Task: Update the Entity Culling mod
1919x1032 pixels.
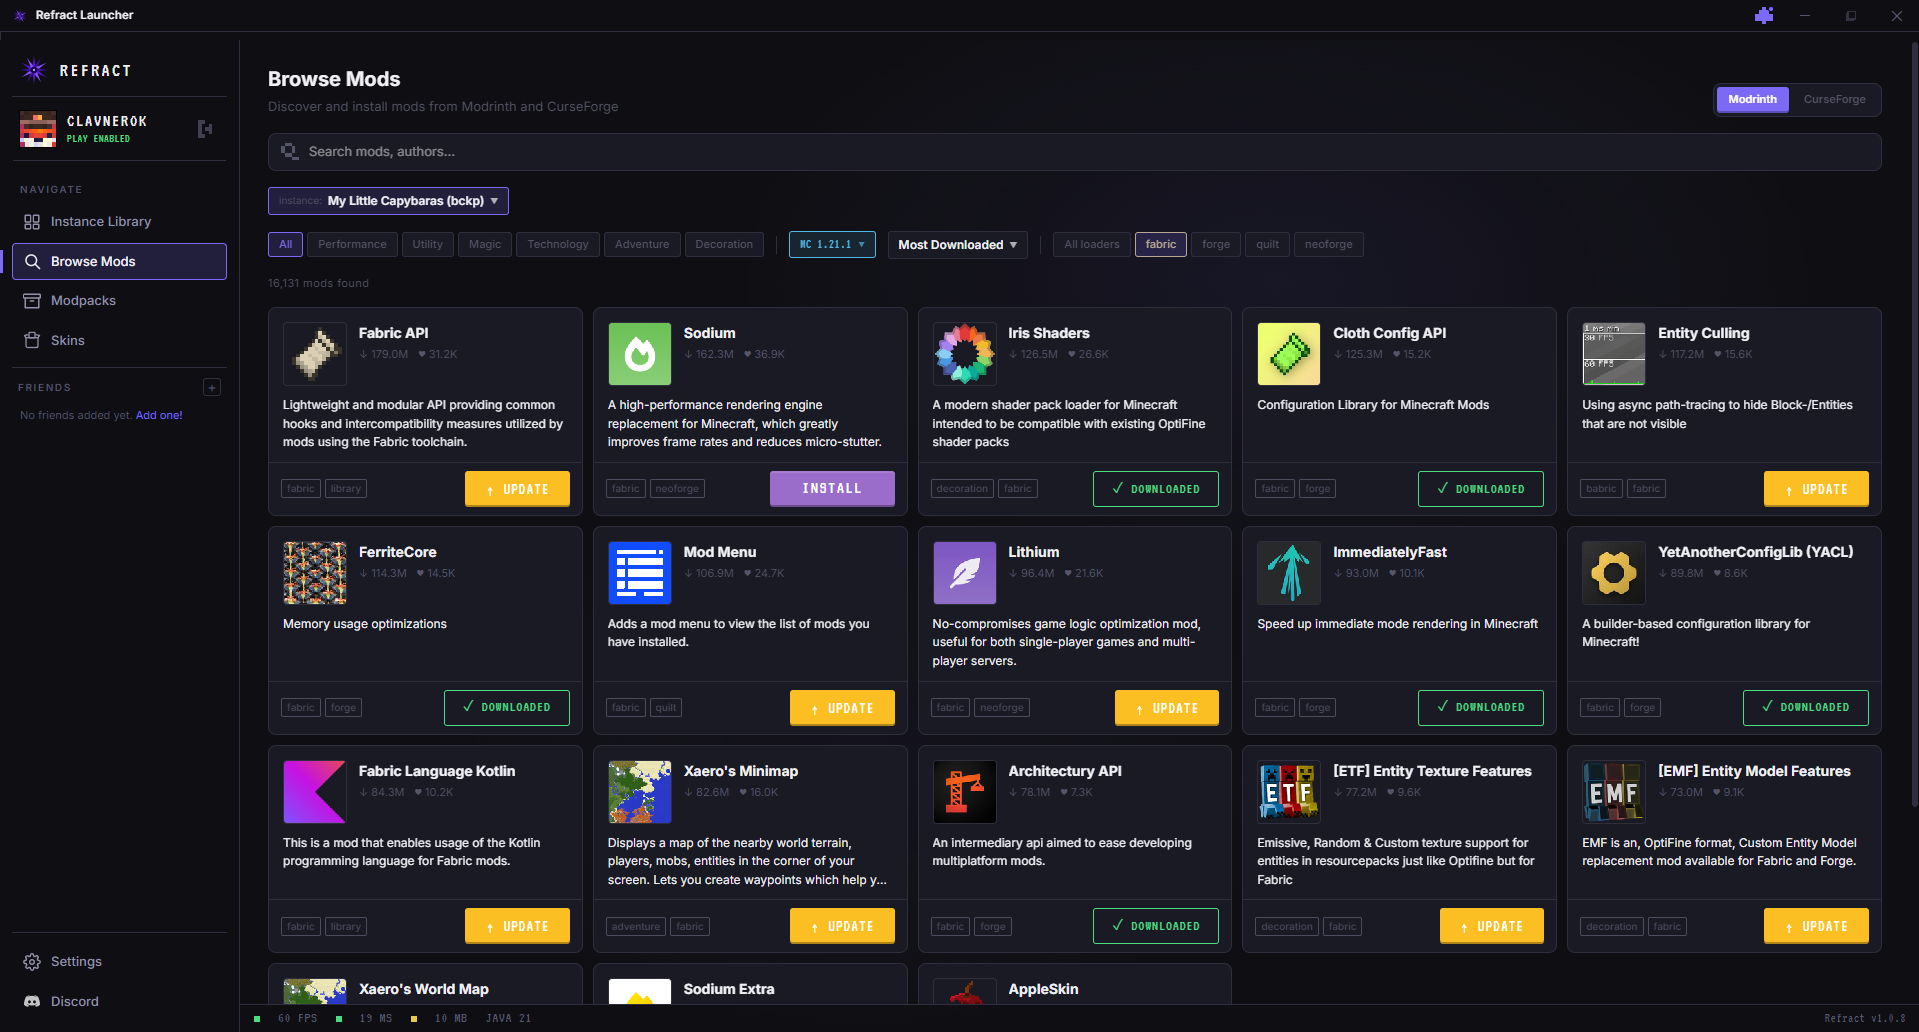Action: [1816, 489]
